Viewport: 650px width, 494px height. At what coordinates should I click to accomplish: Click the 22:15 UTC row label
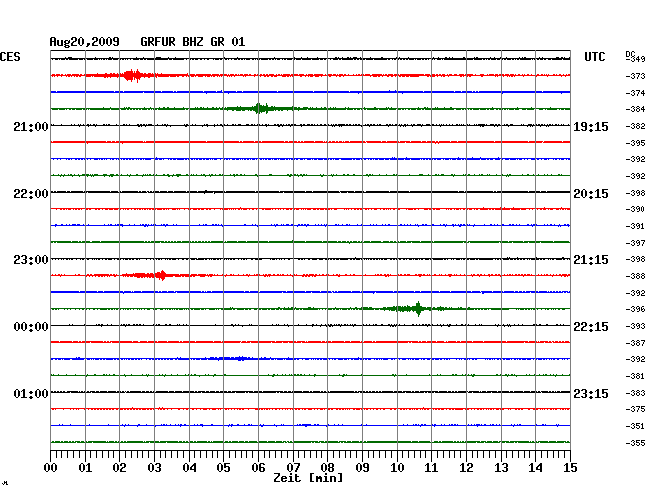coord(591,327)
